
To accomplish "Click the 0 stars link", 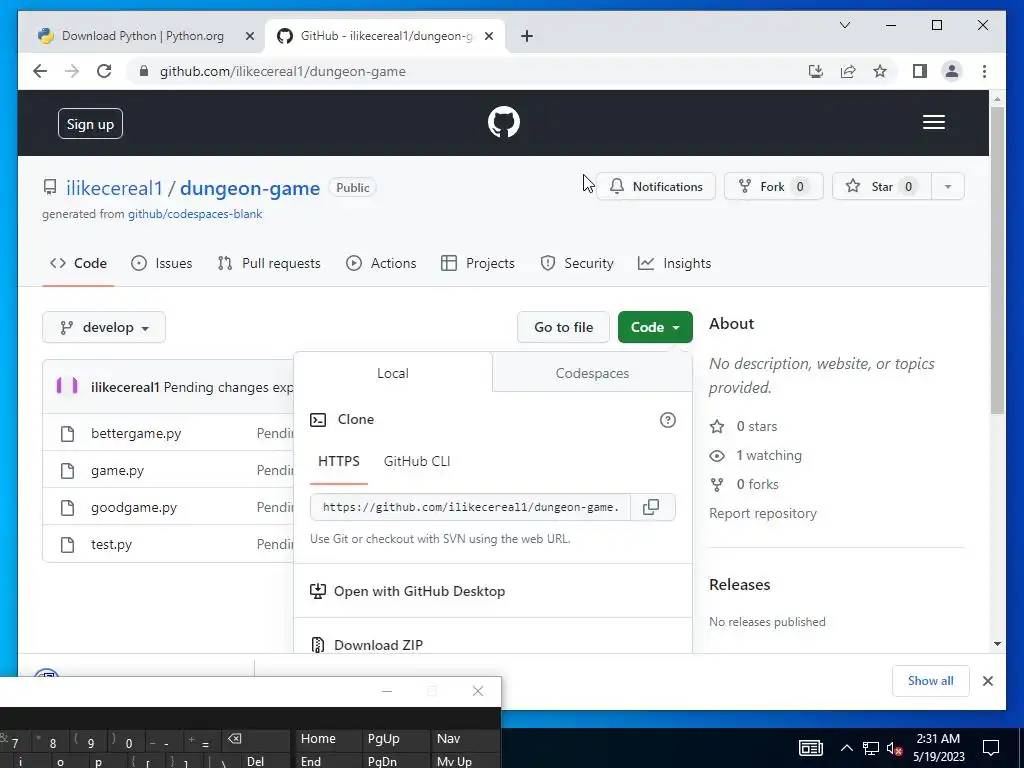I will [x=757, y=426].
